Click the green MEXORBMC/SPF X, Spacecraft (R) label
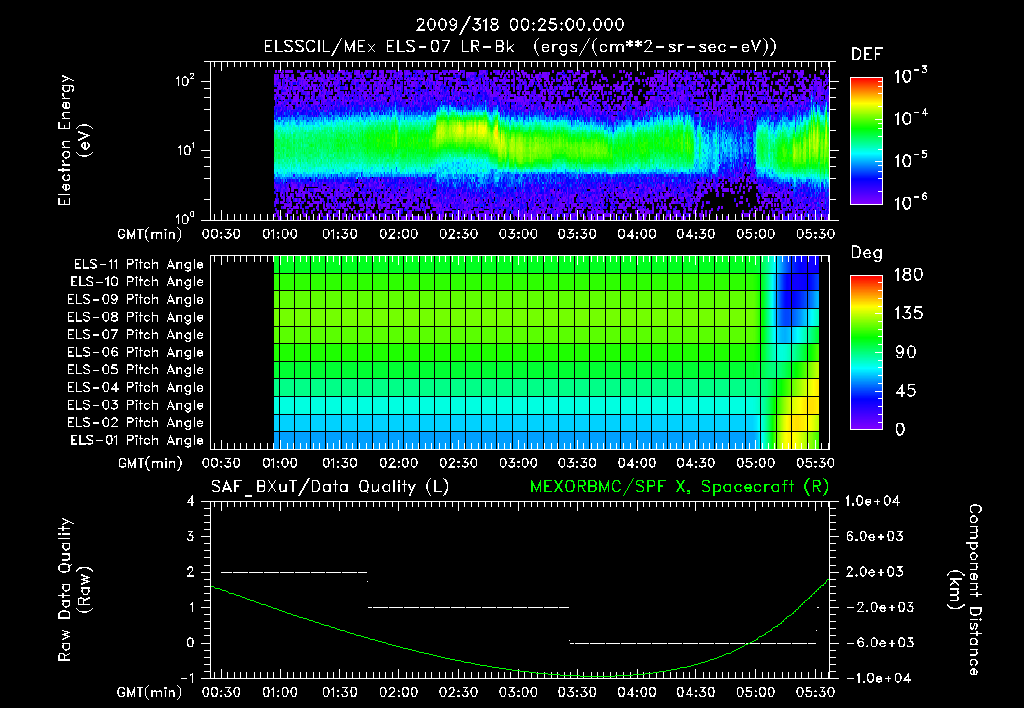The width and height of the screenshot is (1024, 708). (x=679, y=487)
